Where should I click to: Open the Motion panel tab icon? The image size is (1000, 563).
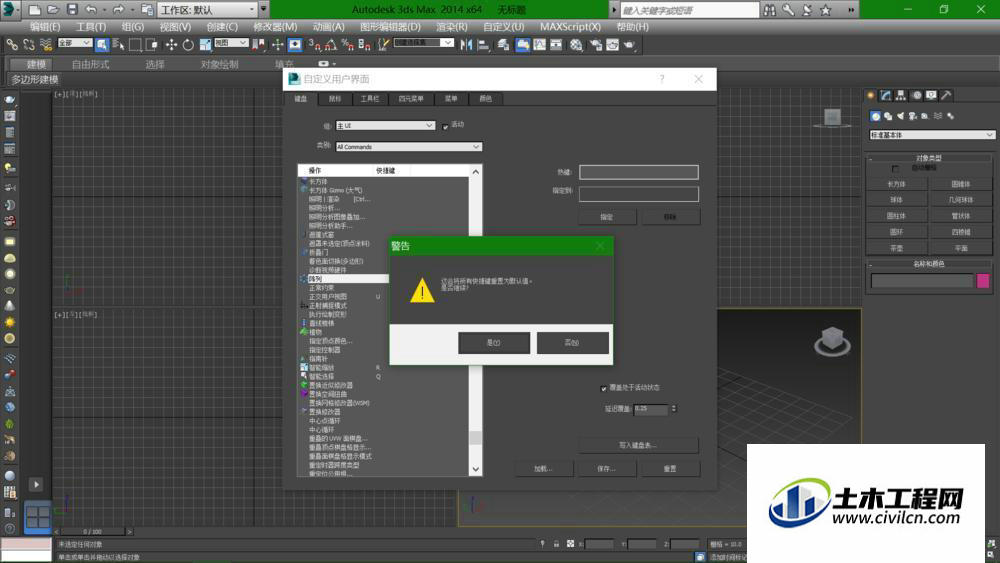coord(916,95)
